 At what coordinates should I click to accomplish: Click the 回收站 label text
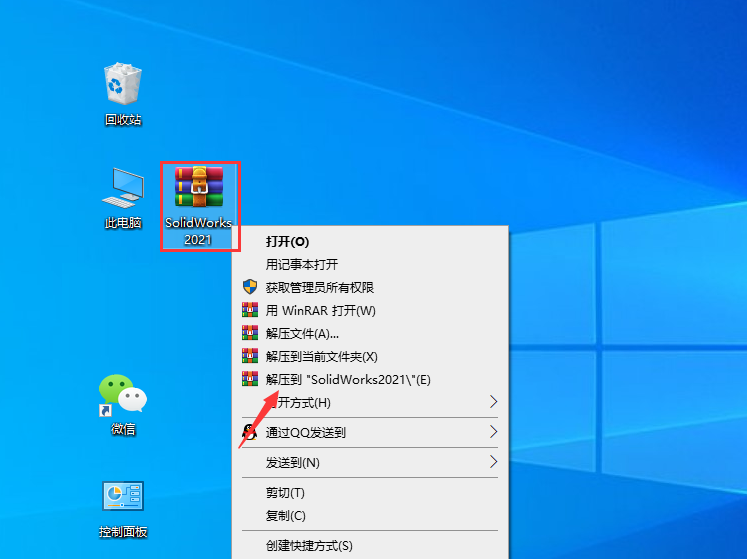123,120
